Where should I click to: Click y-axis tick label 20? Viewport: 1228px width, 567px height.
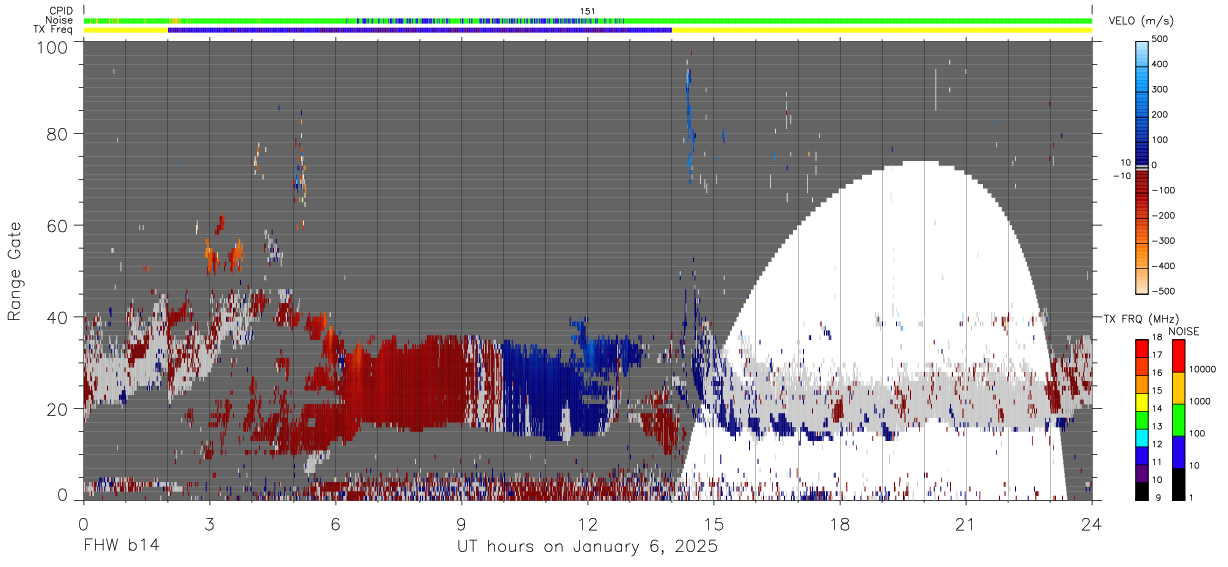[x=58, y=408]
